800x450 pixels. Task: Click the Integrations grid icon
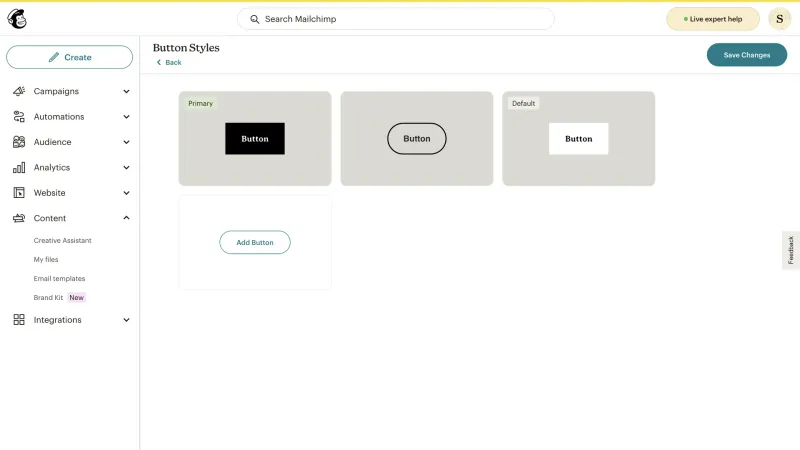pyautogui.click(x=19, y=320)
